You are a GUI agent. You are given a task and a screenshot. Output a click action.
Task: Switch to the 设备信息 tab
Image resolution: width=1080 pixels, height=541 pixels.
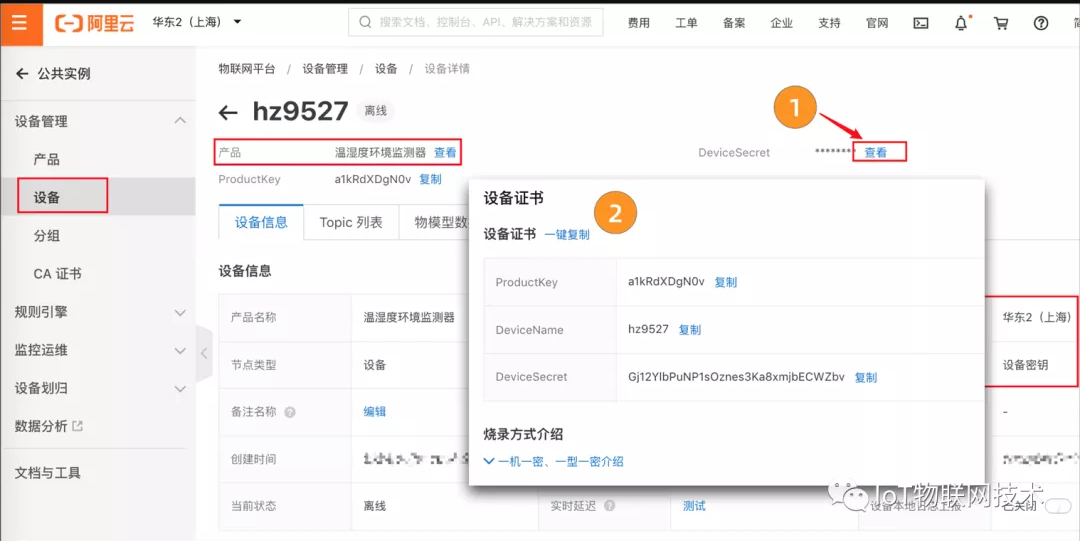(x=261, y=223)
